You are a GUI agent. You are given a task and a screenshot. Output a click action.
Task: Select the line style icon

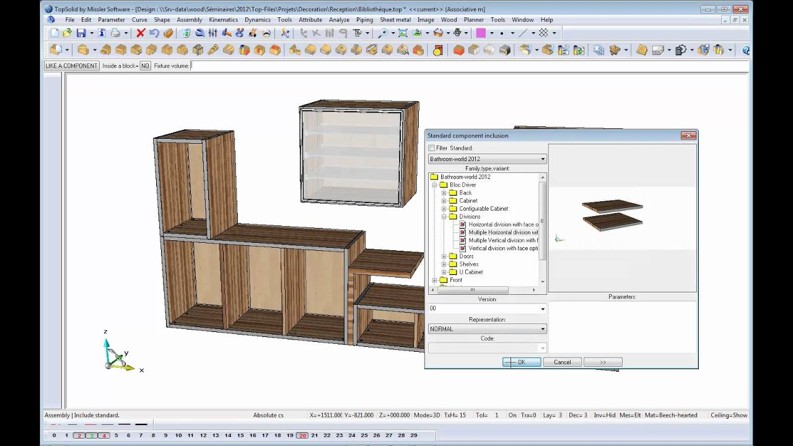coord(523,33)
